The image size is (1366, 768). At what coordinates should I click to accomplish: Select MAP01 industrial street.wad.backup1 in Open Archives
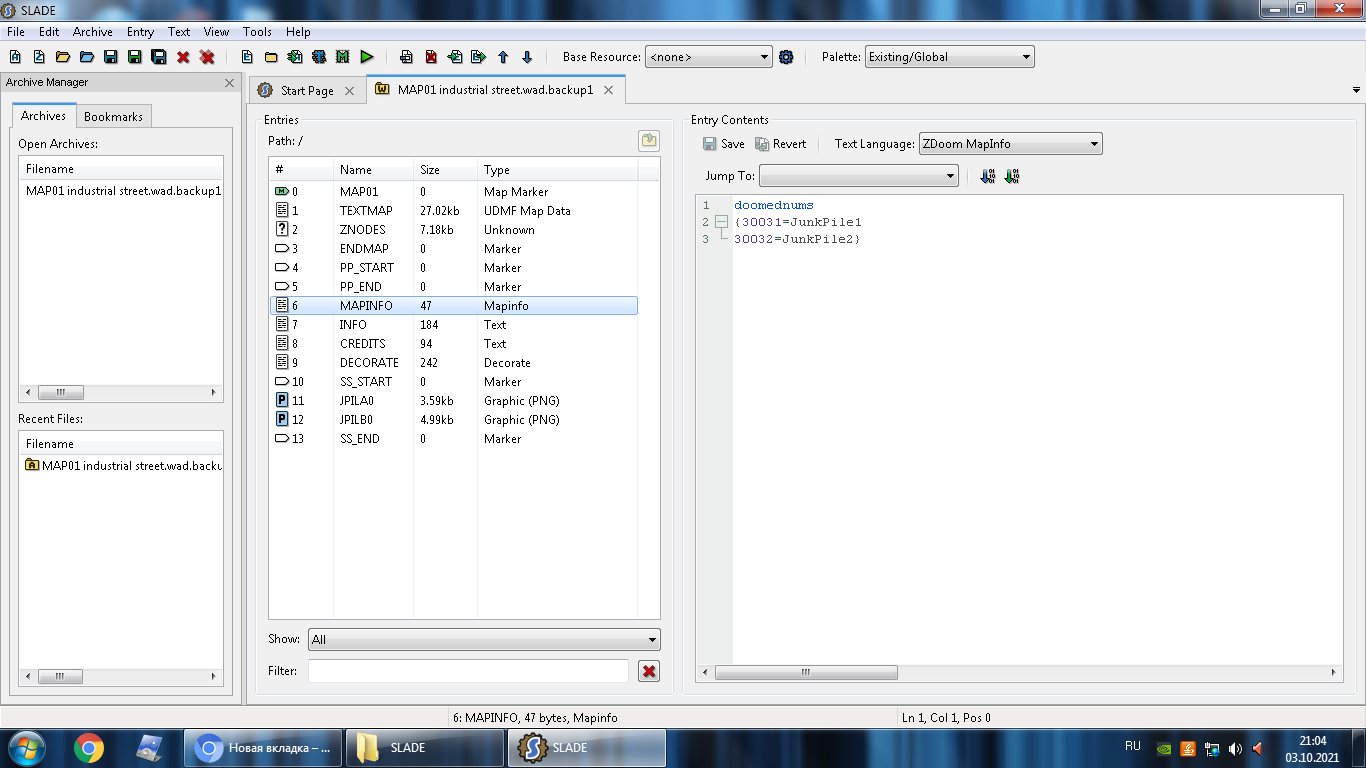tap(122, 191)
